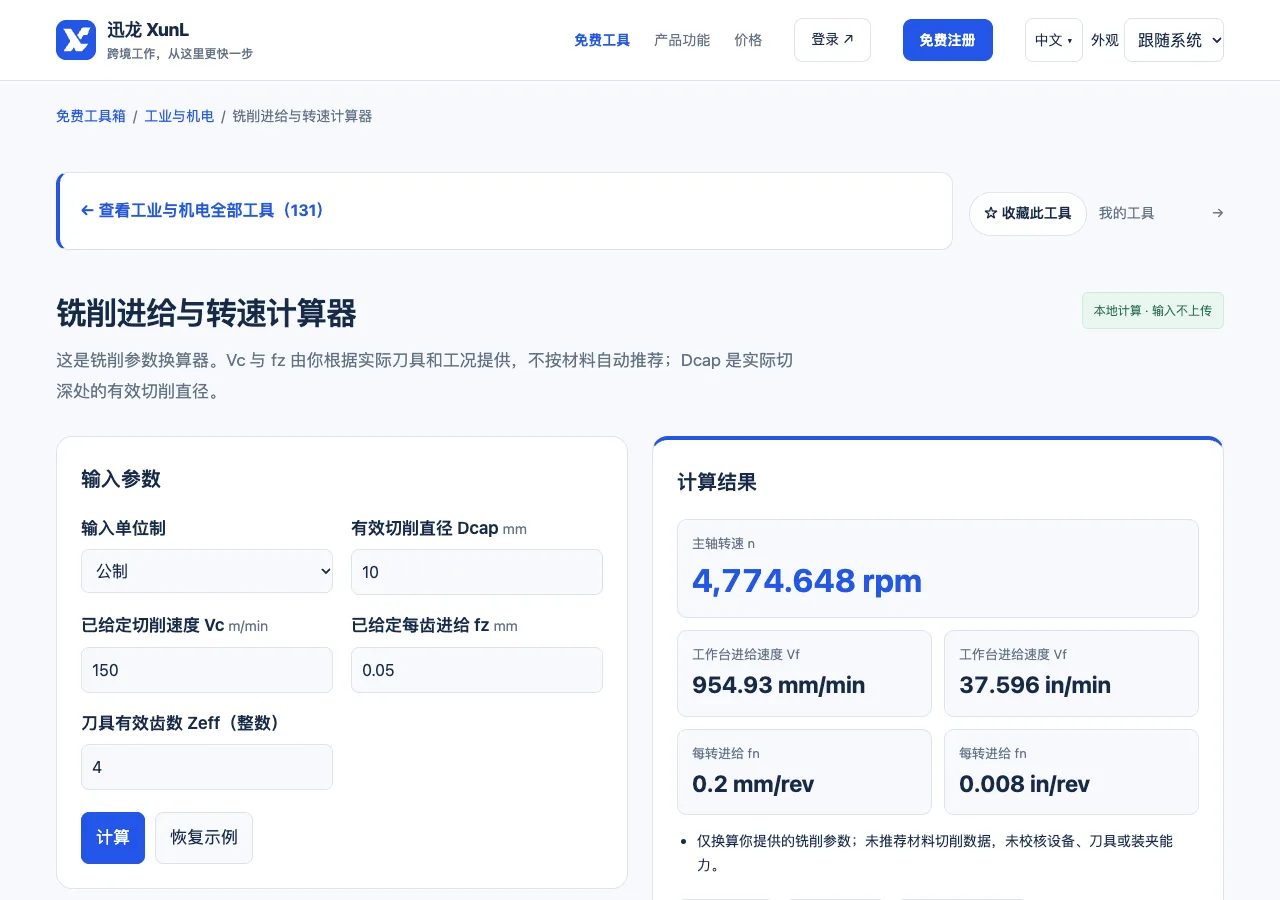Screen dimensions: 1280x900
Task: Click the 计算结果 panel heading
Action: [x=717, y=483]
